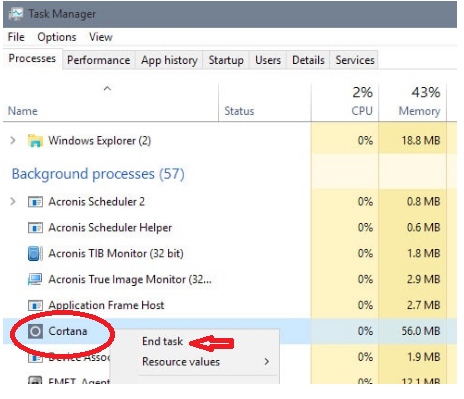Image resolution: width=464 pixels, height=399 pixels.
Task: Click the Background processes (57) heading
Action: pyautogui.click(x=98, y=174)
